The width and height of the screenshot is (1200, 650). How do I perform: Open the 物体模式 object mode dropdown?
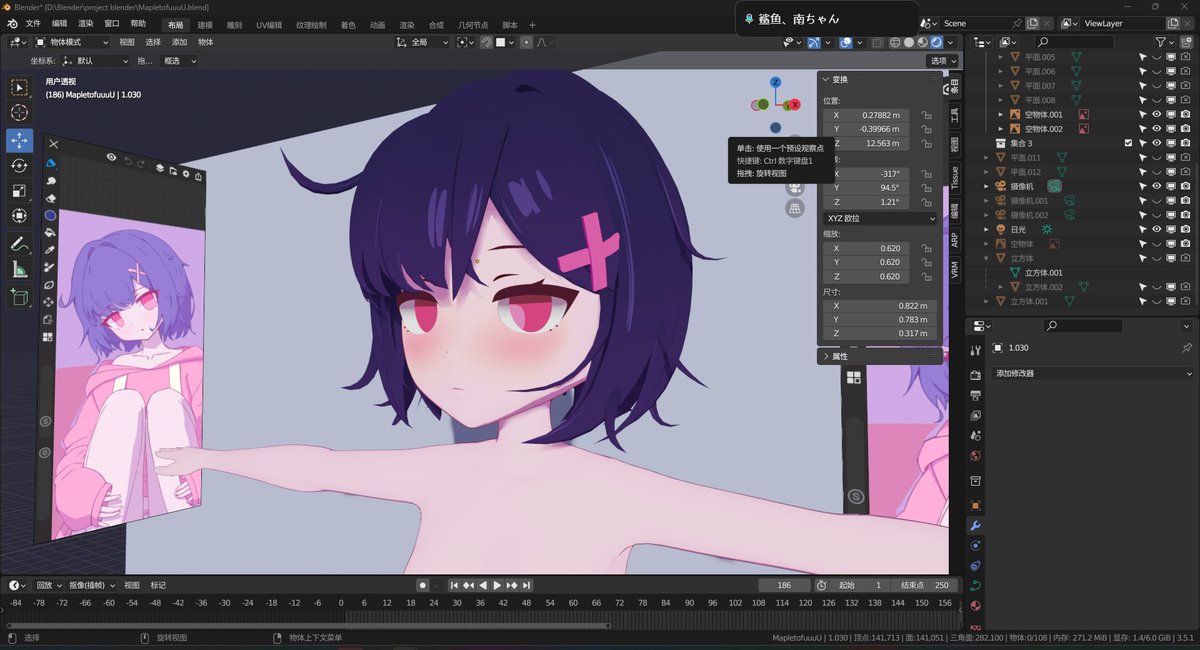[74, 42]
